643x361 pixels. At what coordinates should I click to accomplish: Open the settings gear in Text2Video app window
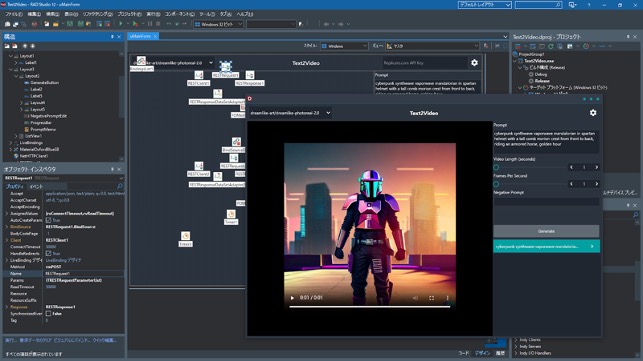[593, 113]
